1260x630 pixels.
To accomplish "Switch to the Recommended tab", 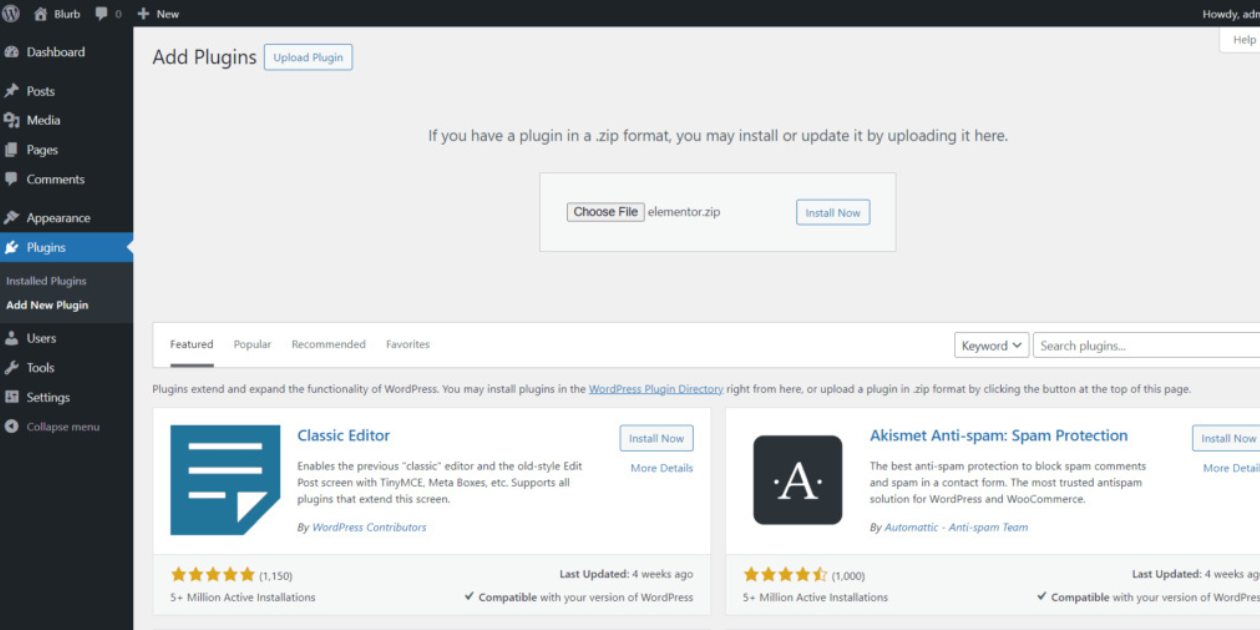I will pyautogui.click(x=328, y=344).
